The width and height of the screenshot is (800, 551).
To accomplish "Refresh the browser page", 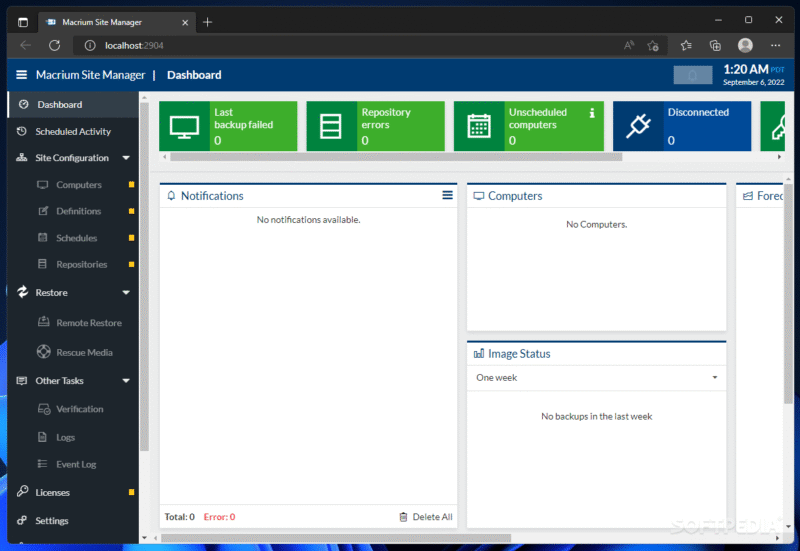I will 54,45.
